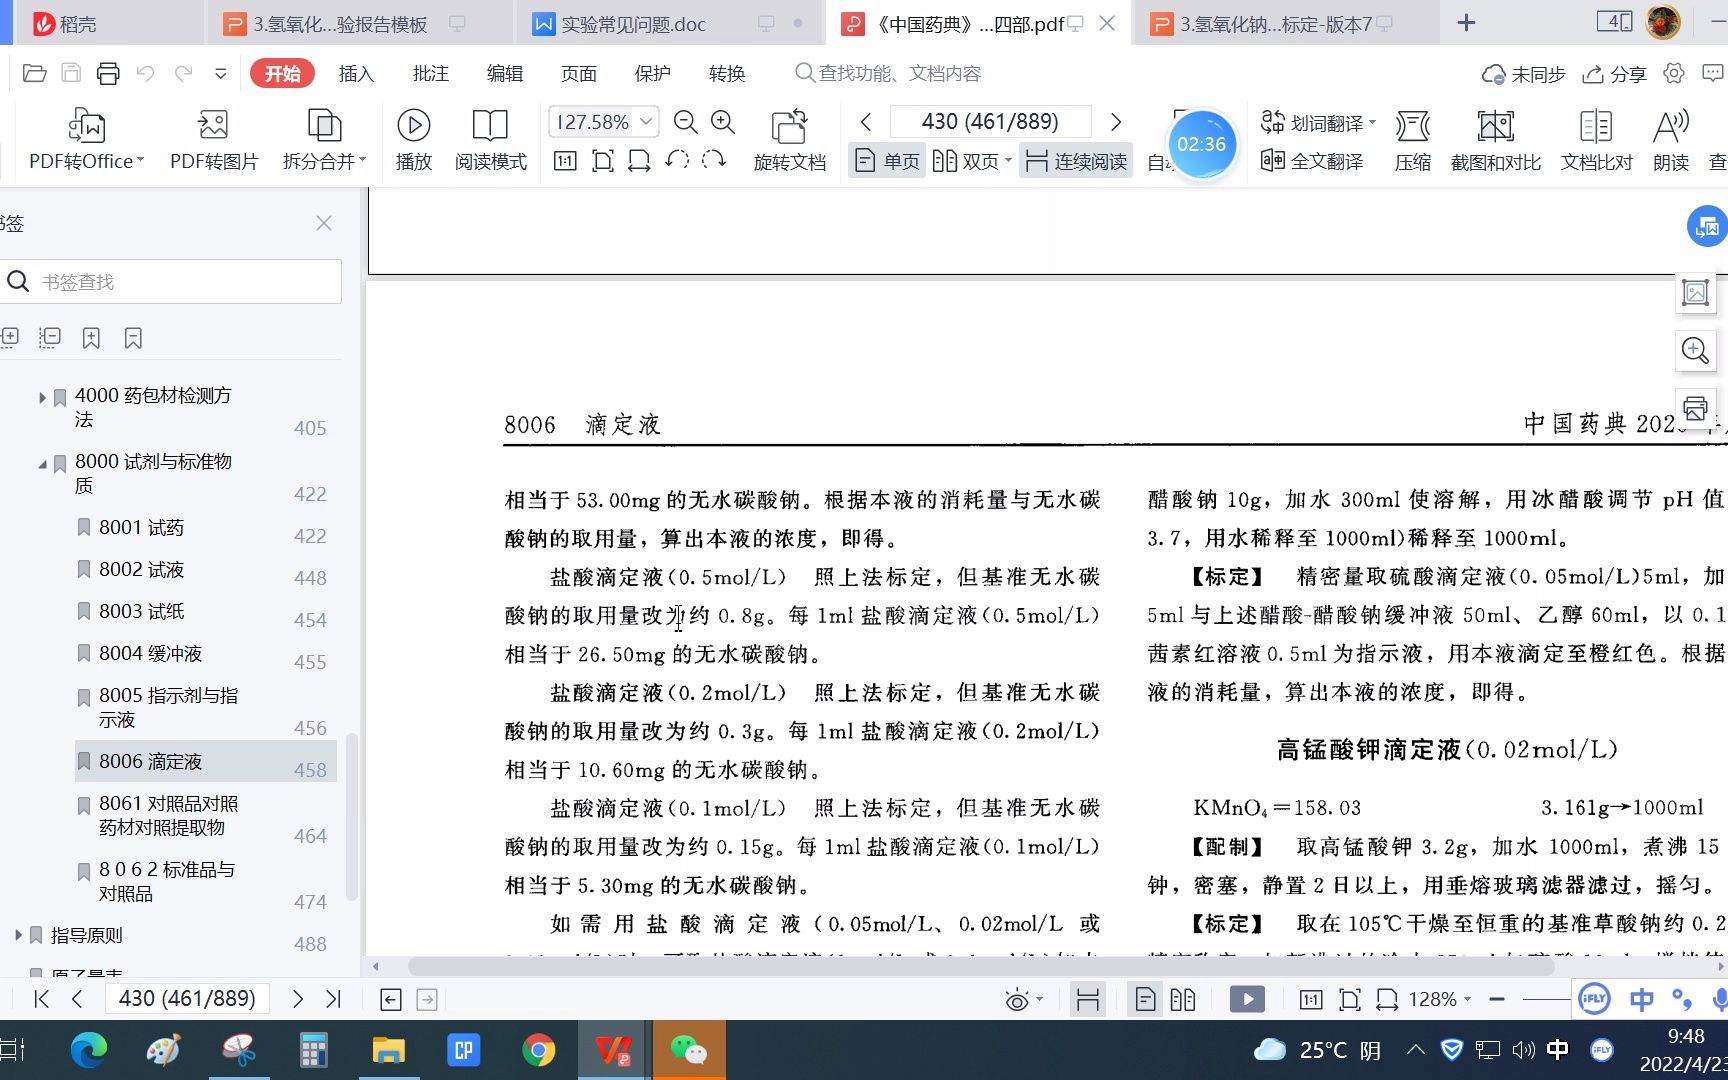The width and height of the screenshot is (1728, 1080).
Task: Open the settings gear icon
Action: [1674, 73]
